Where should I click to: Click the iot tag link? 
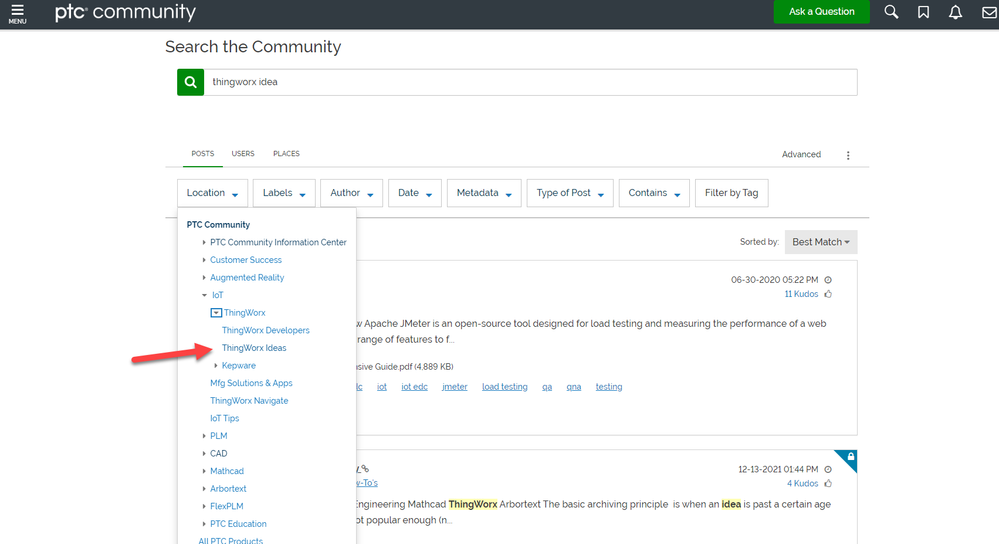coord(382,387)
